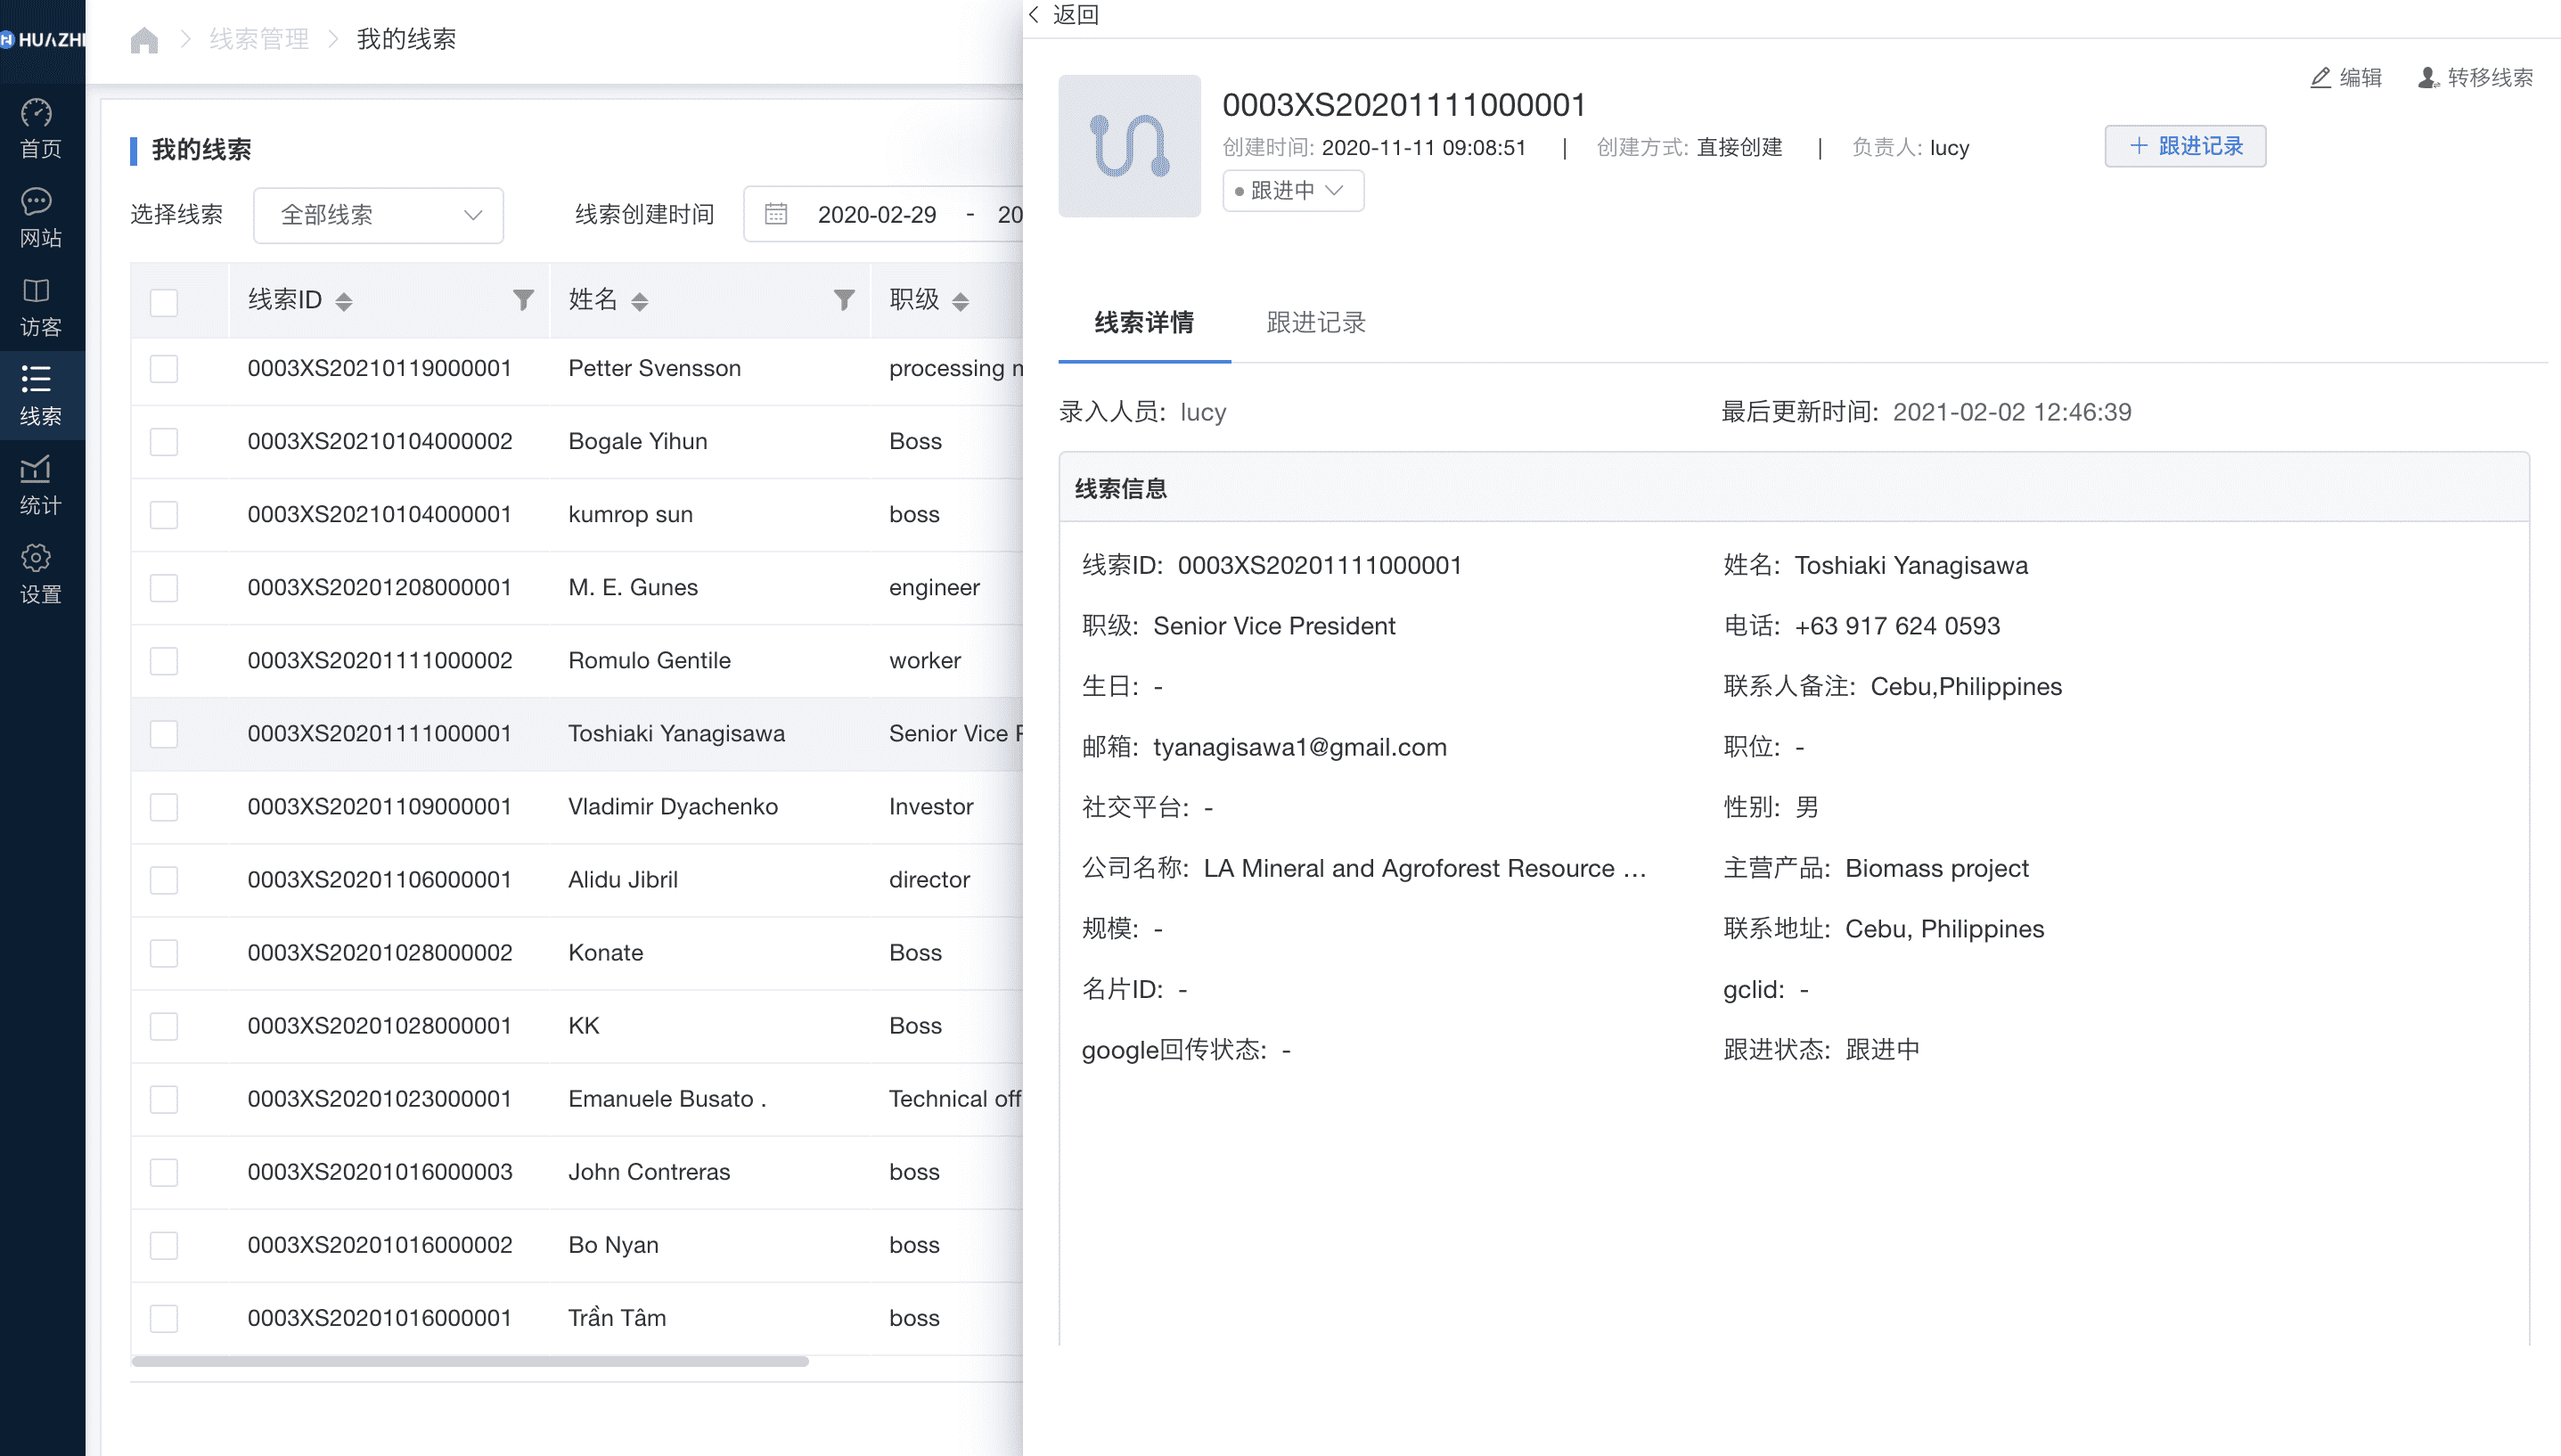This screenshot has width=2561, height=1456.
Task: Expand the 全部线索 dropdown
Action: click(378, 215)
